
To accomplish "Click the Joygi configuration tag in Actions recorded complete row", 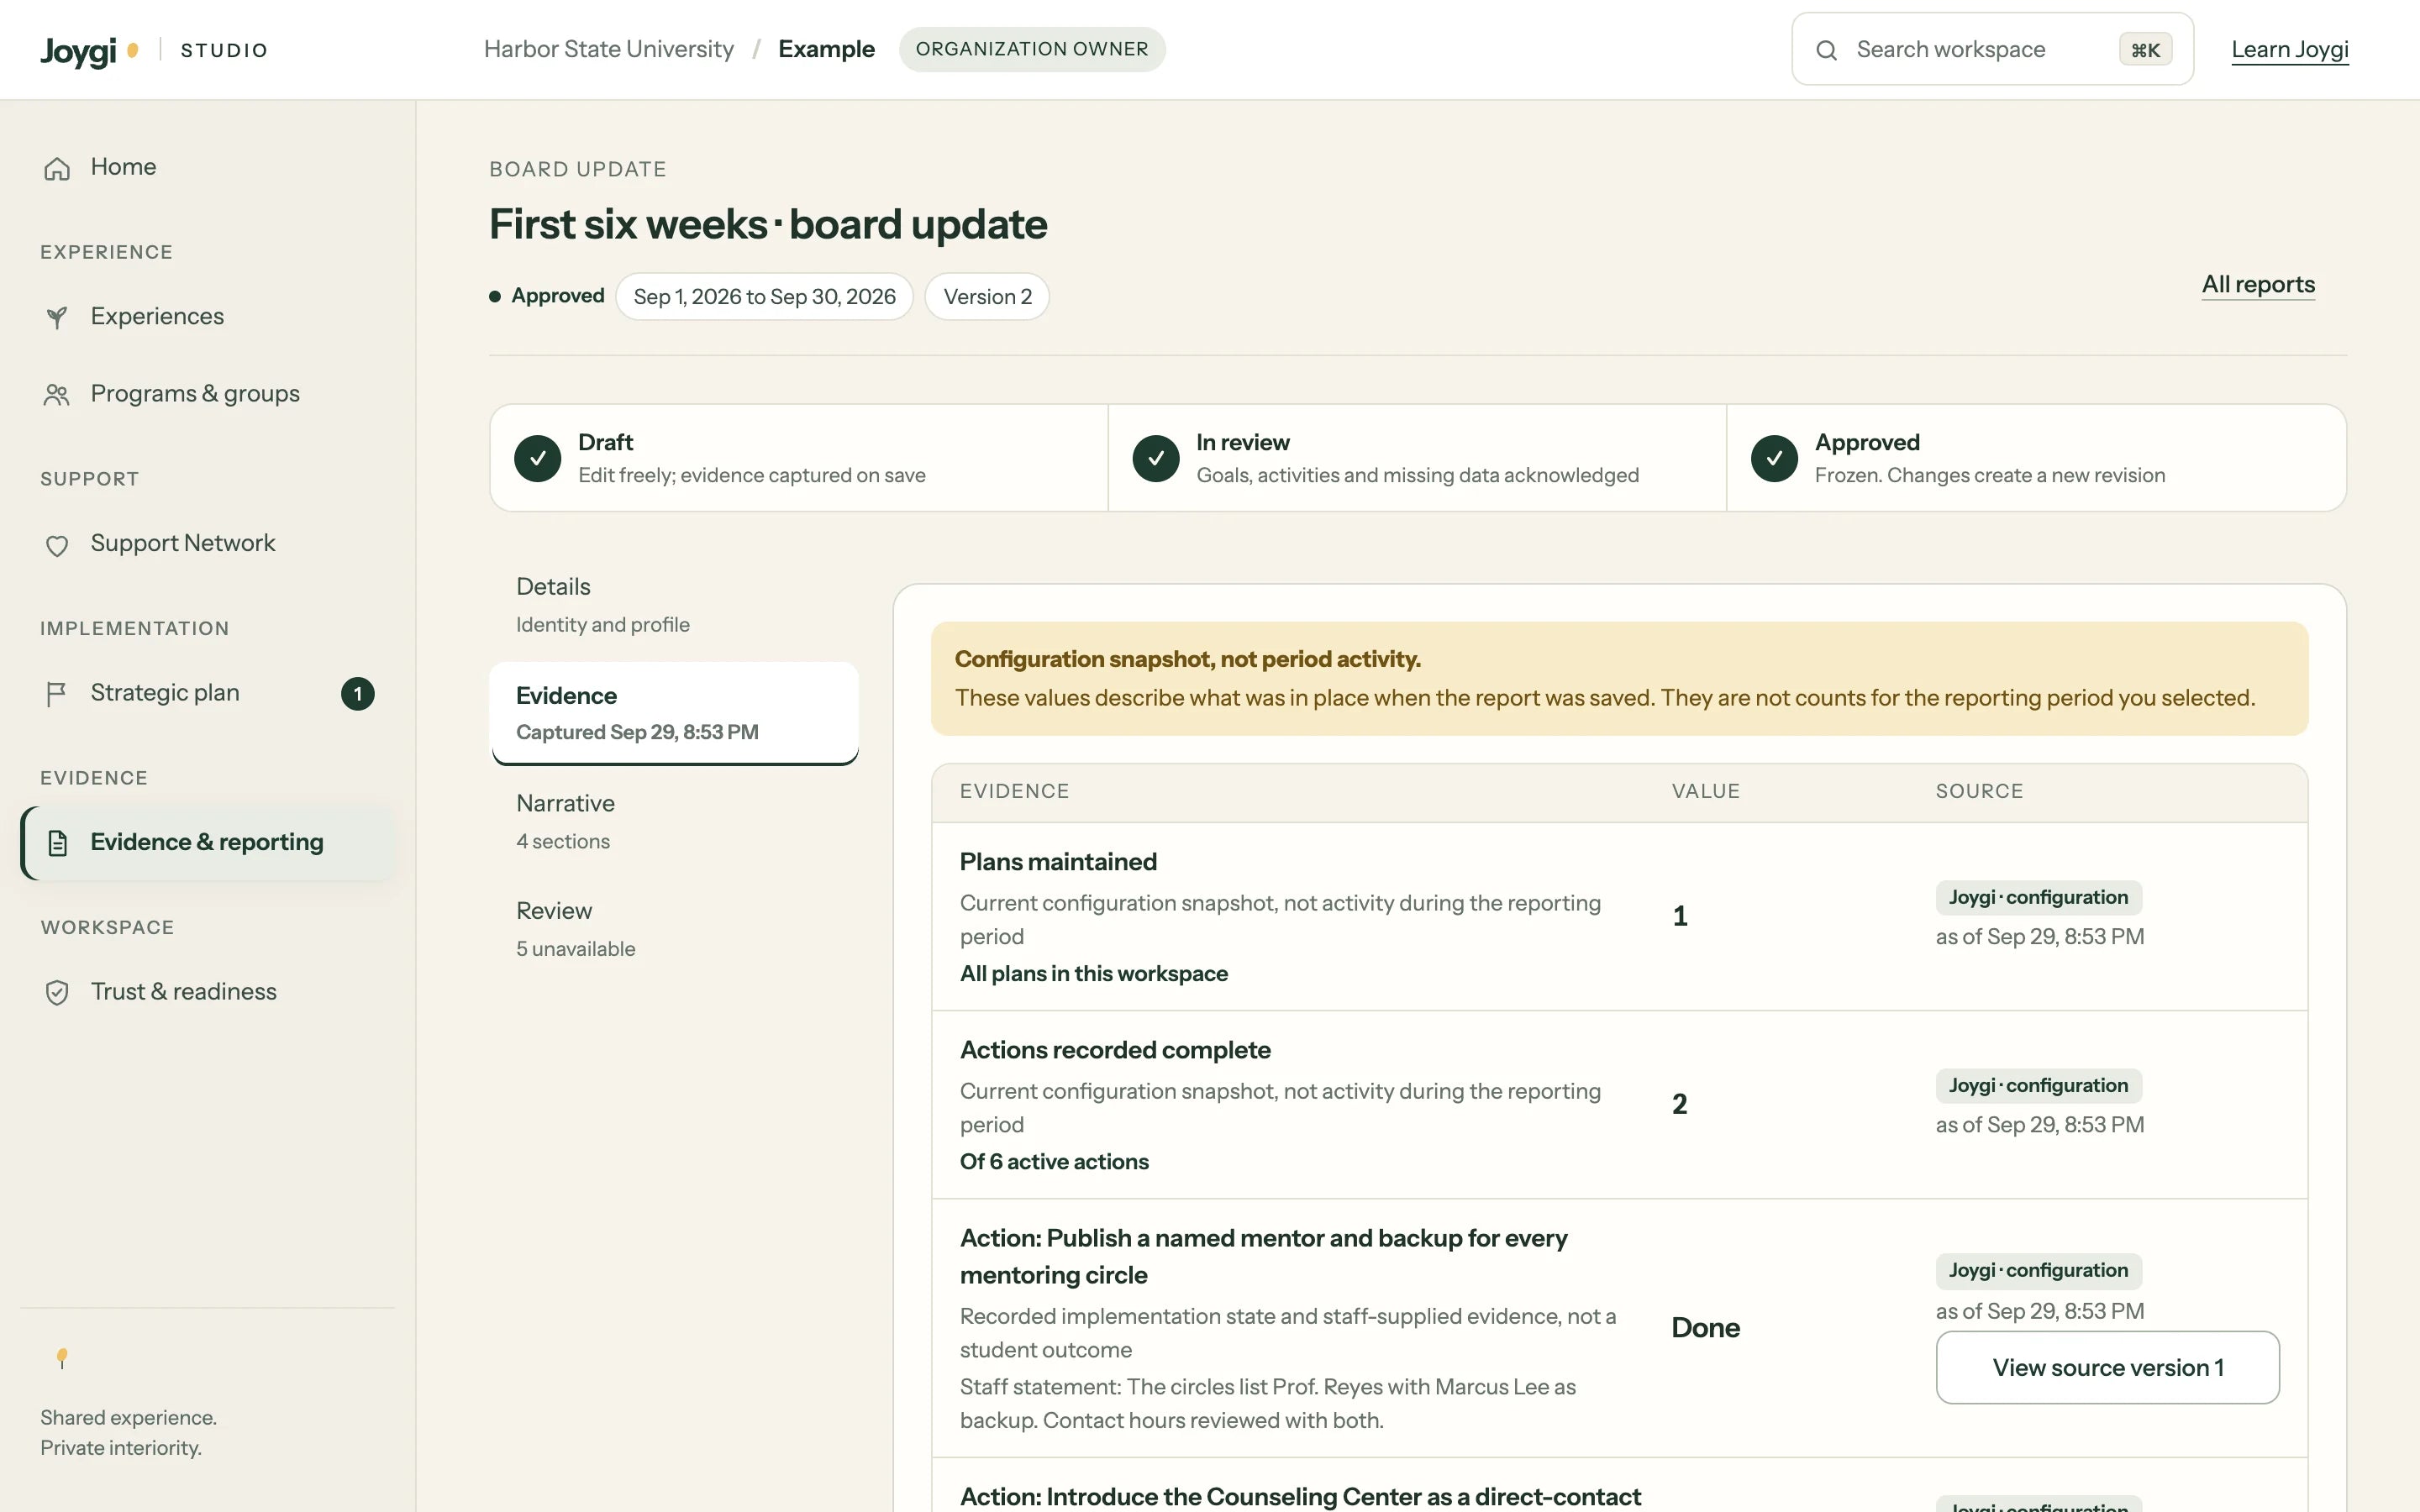I will tap(2038, 1086).
